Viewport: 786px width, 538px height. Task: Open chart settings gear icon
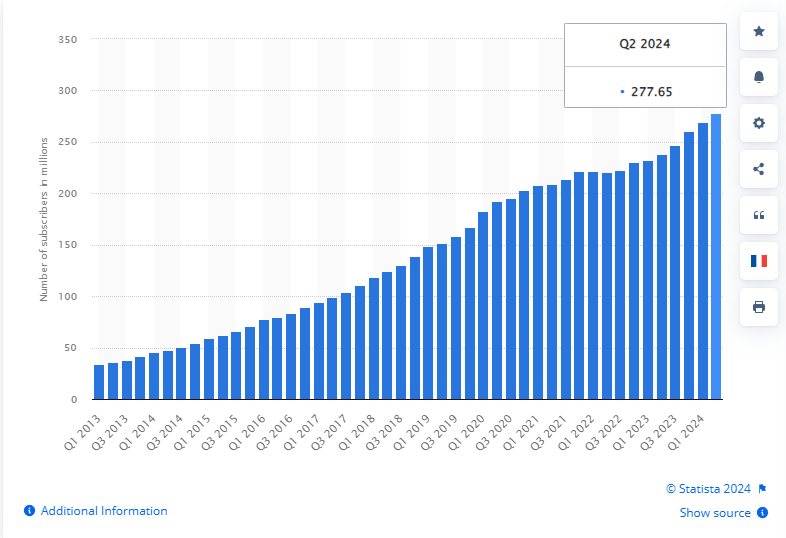click(758, 123)
